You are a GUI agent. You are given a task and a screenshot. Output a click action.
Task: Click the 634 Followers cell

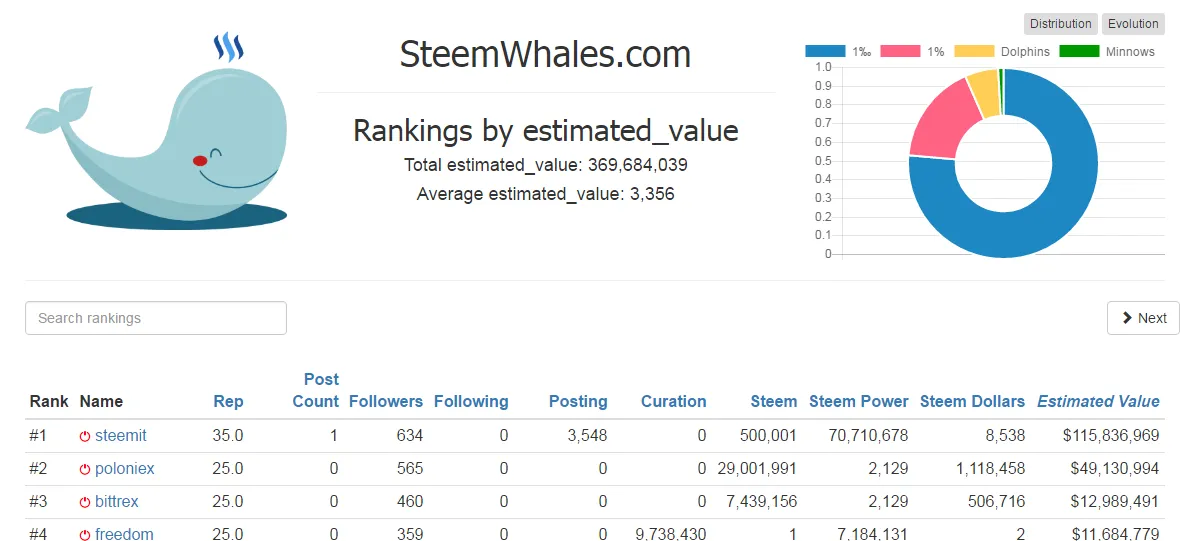click(410, 436)
